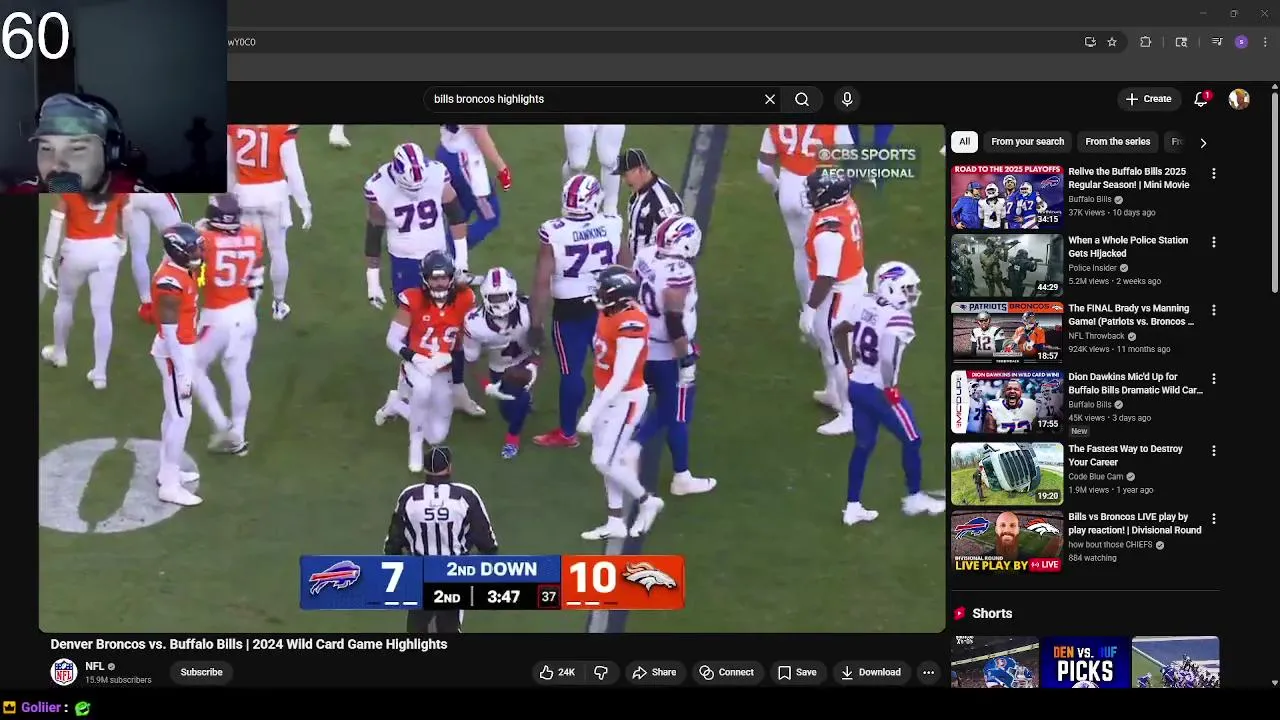Start voice search with the microphone icon
This screenshot has width=1280, height=720.
[x=847, y=99]
